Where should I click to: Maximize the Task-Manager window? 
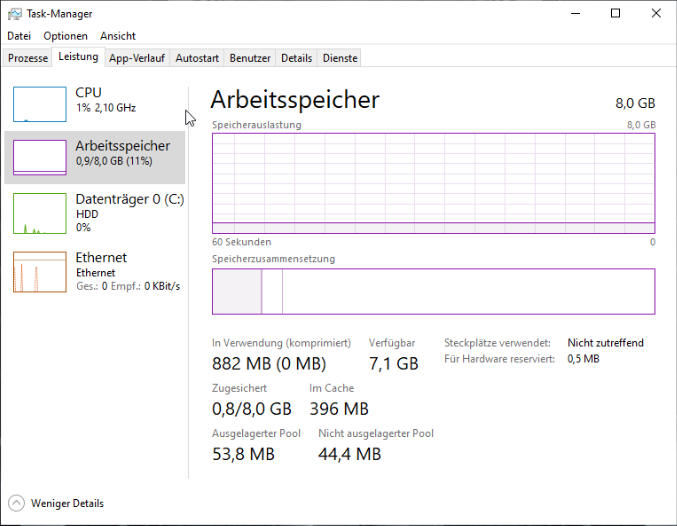tap(615, 13)
